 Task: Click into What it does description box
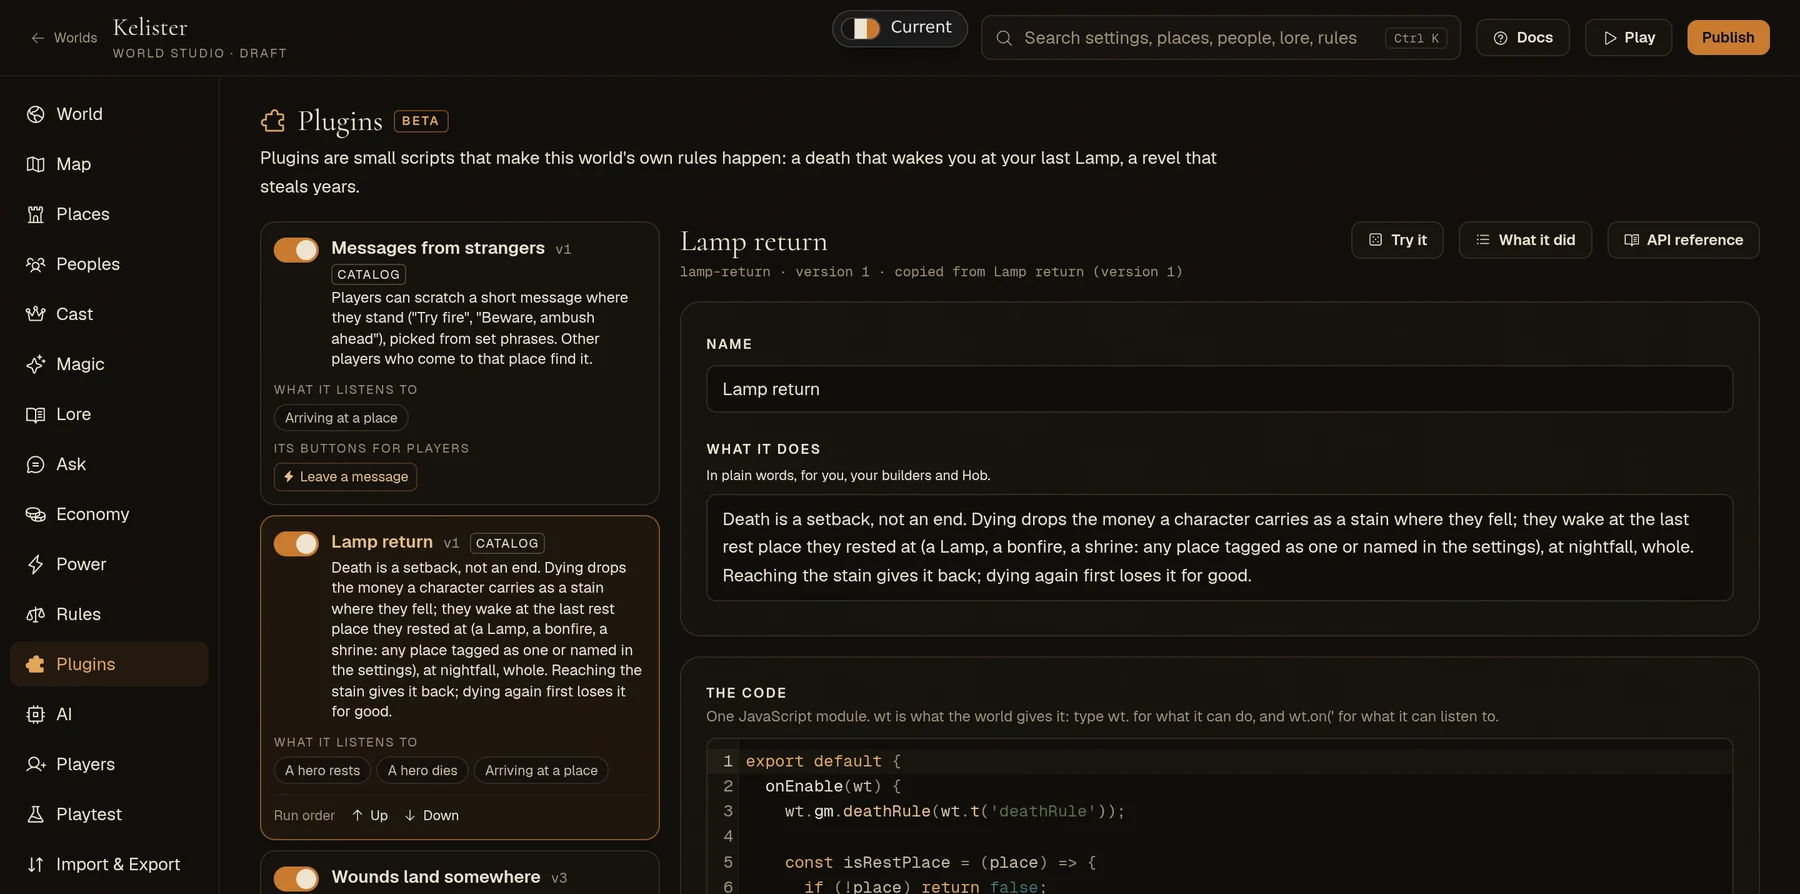(1220, 548)
